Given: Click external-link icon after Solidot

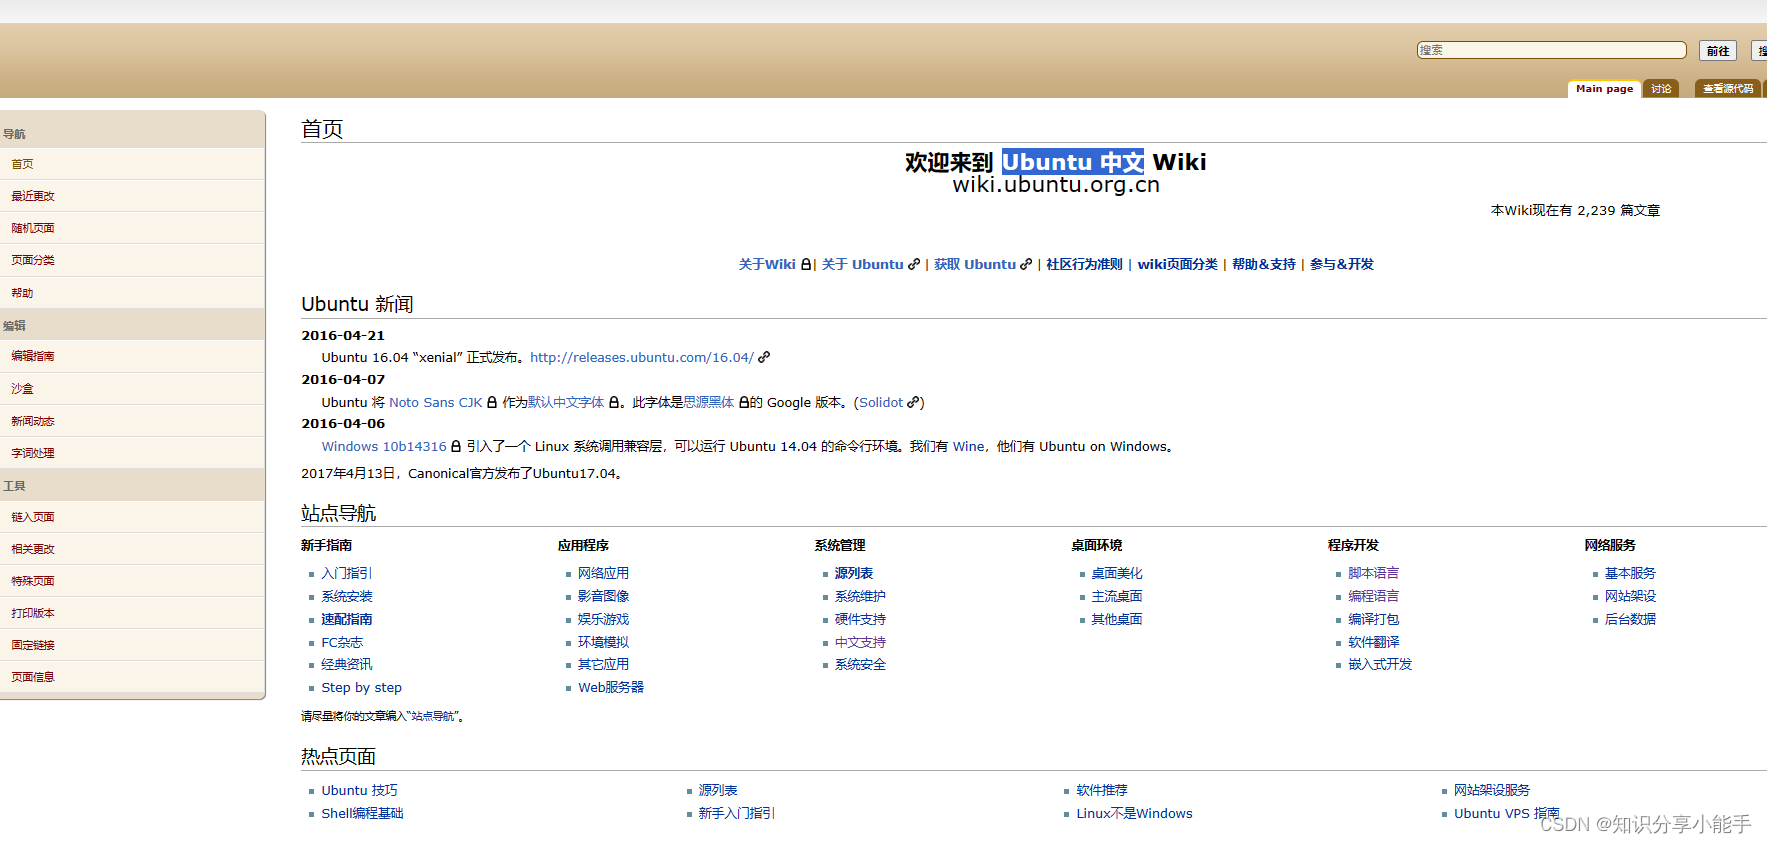Looking at the screenshot, I should click(x=912, y=402).
